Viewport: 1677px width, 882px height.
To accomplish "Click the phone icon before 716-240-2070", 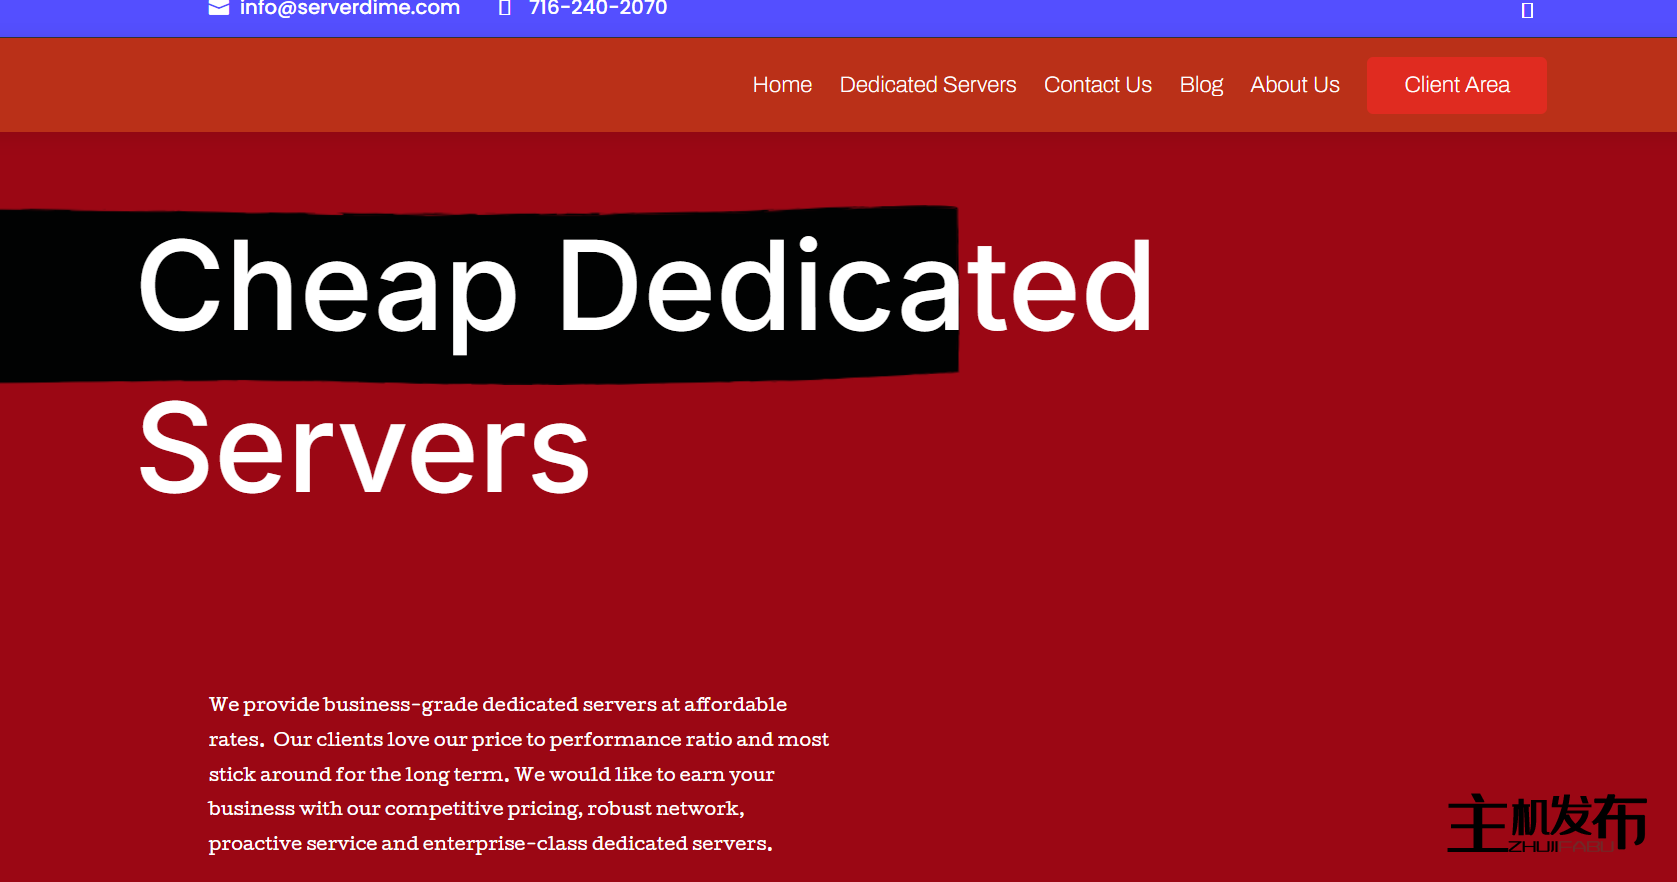I will [505, 8].
